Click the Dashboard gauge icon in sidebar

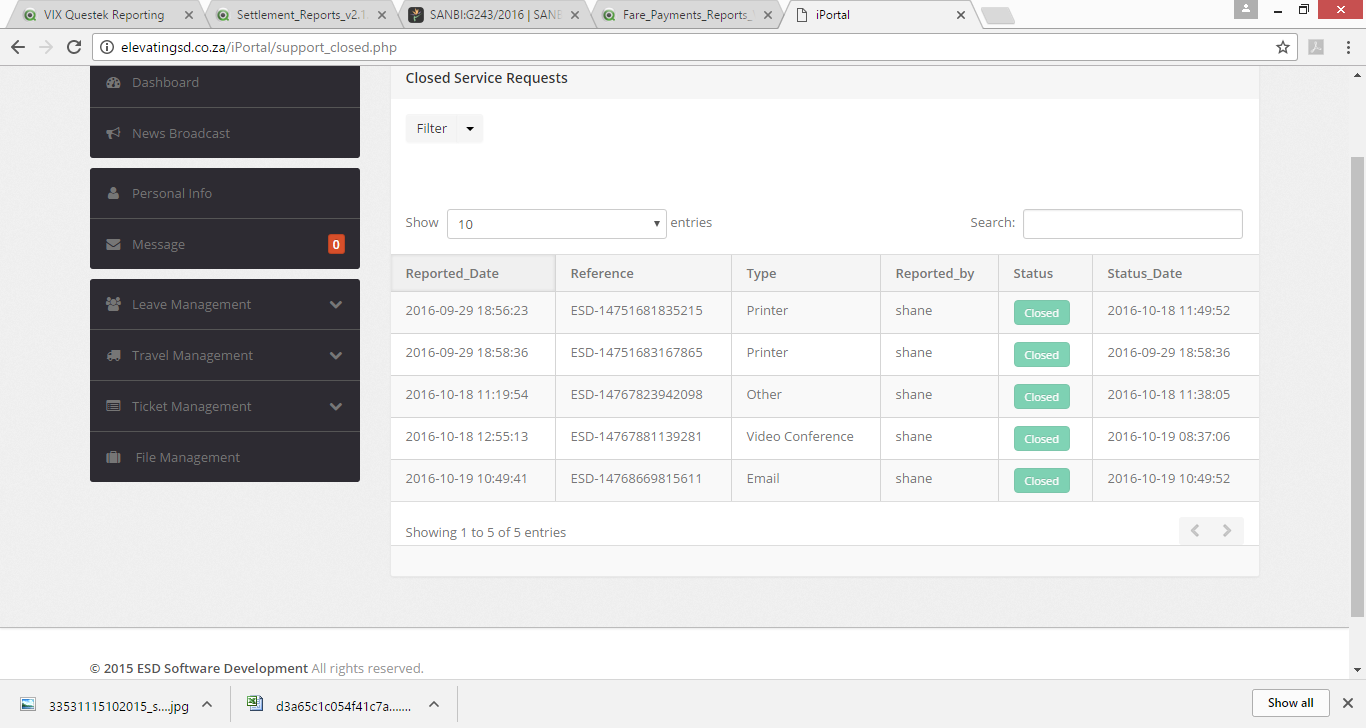[113, 83]
